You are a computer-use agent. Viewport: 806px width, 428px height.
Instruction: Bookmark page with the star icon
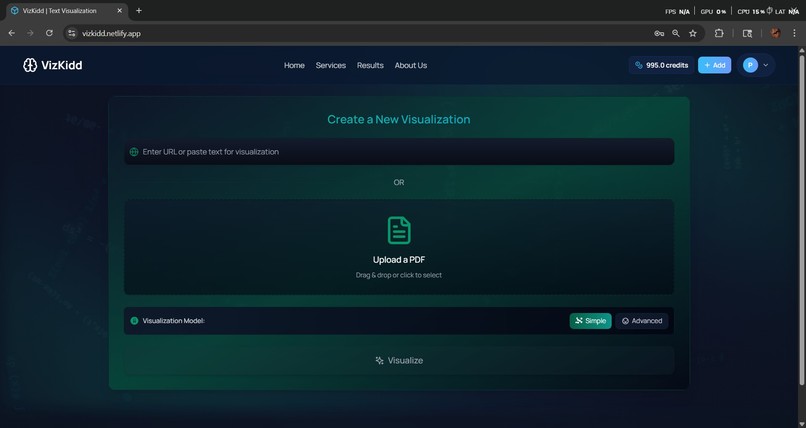click(x=693, y=33)
